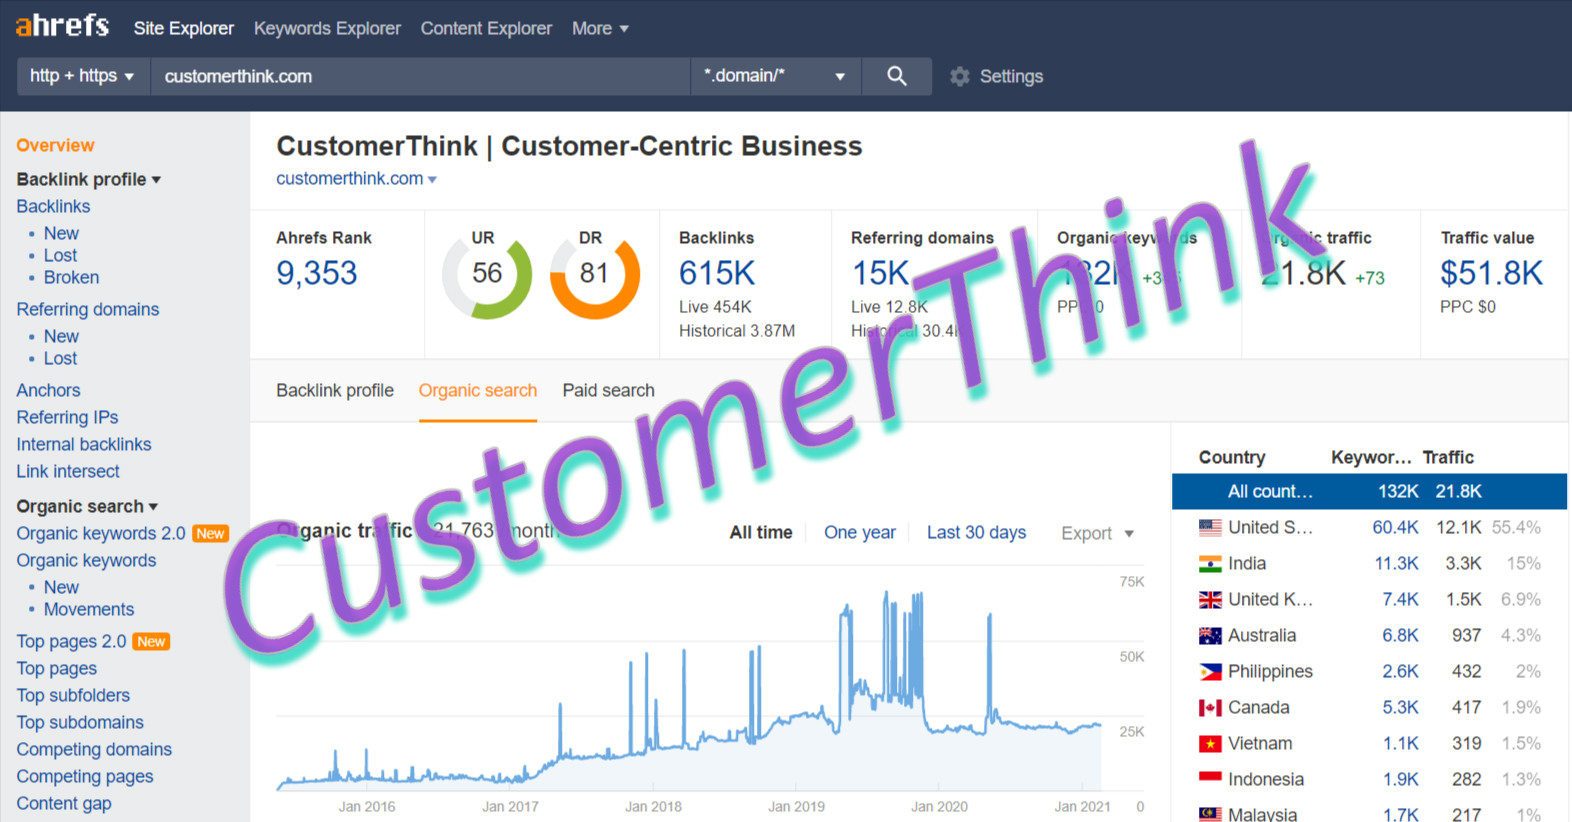The height and width of the screenshot is (822, 1572).
Task: Open the Competing domains sidebar link
Action: click(94, 749)
